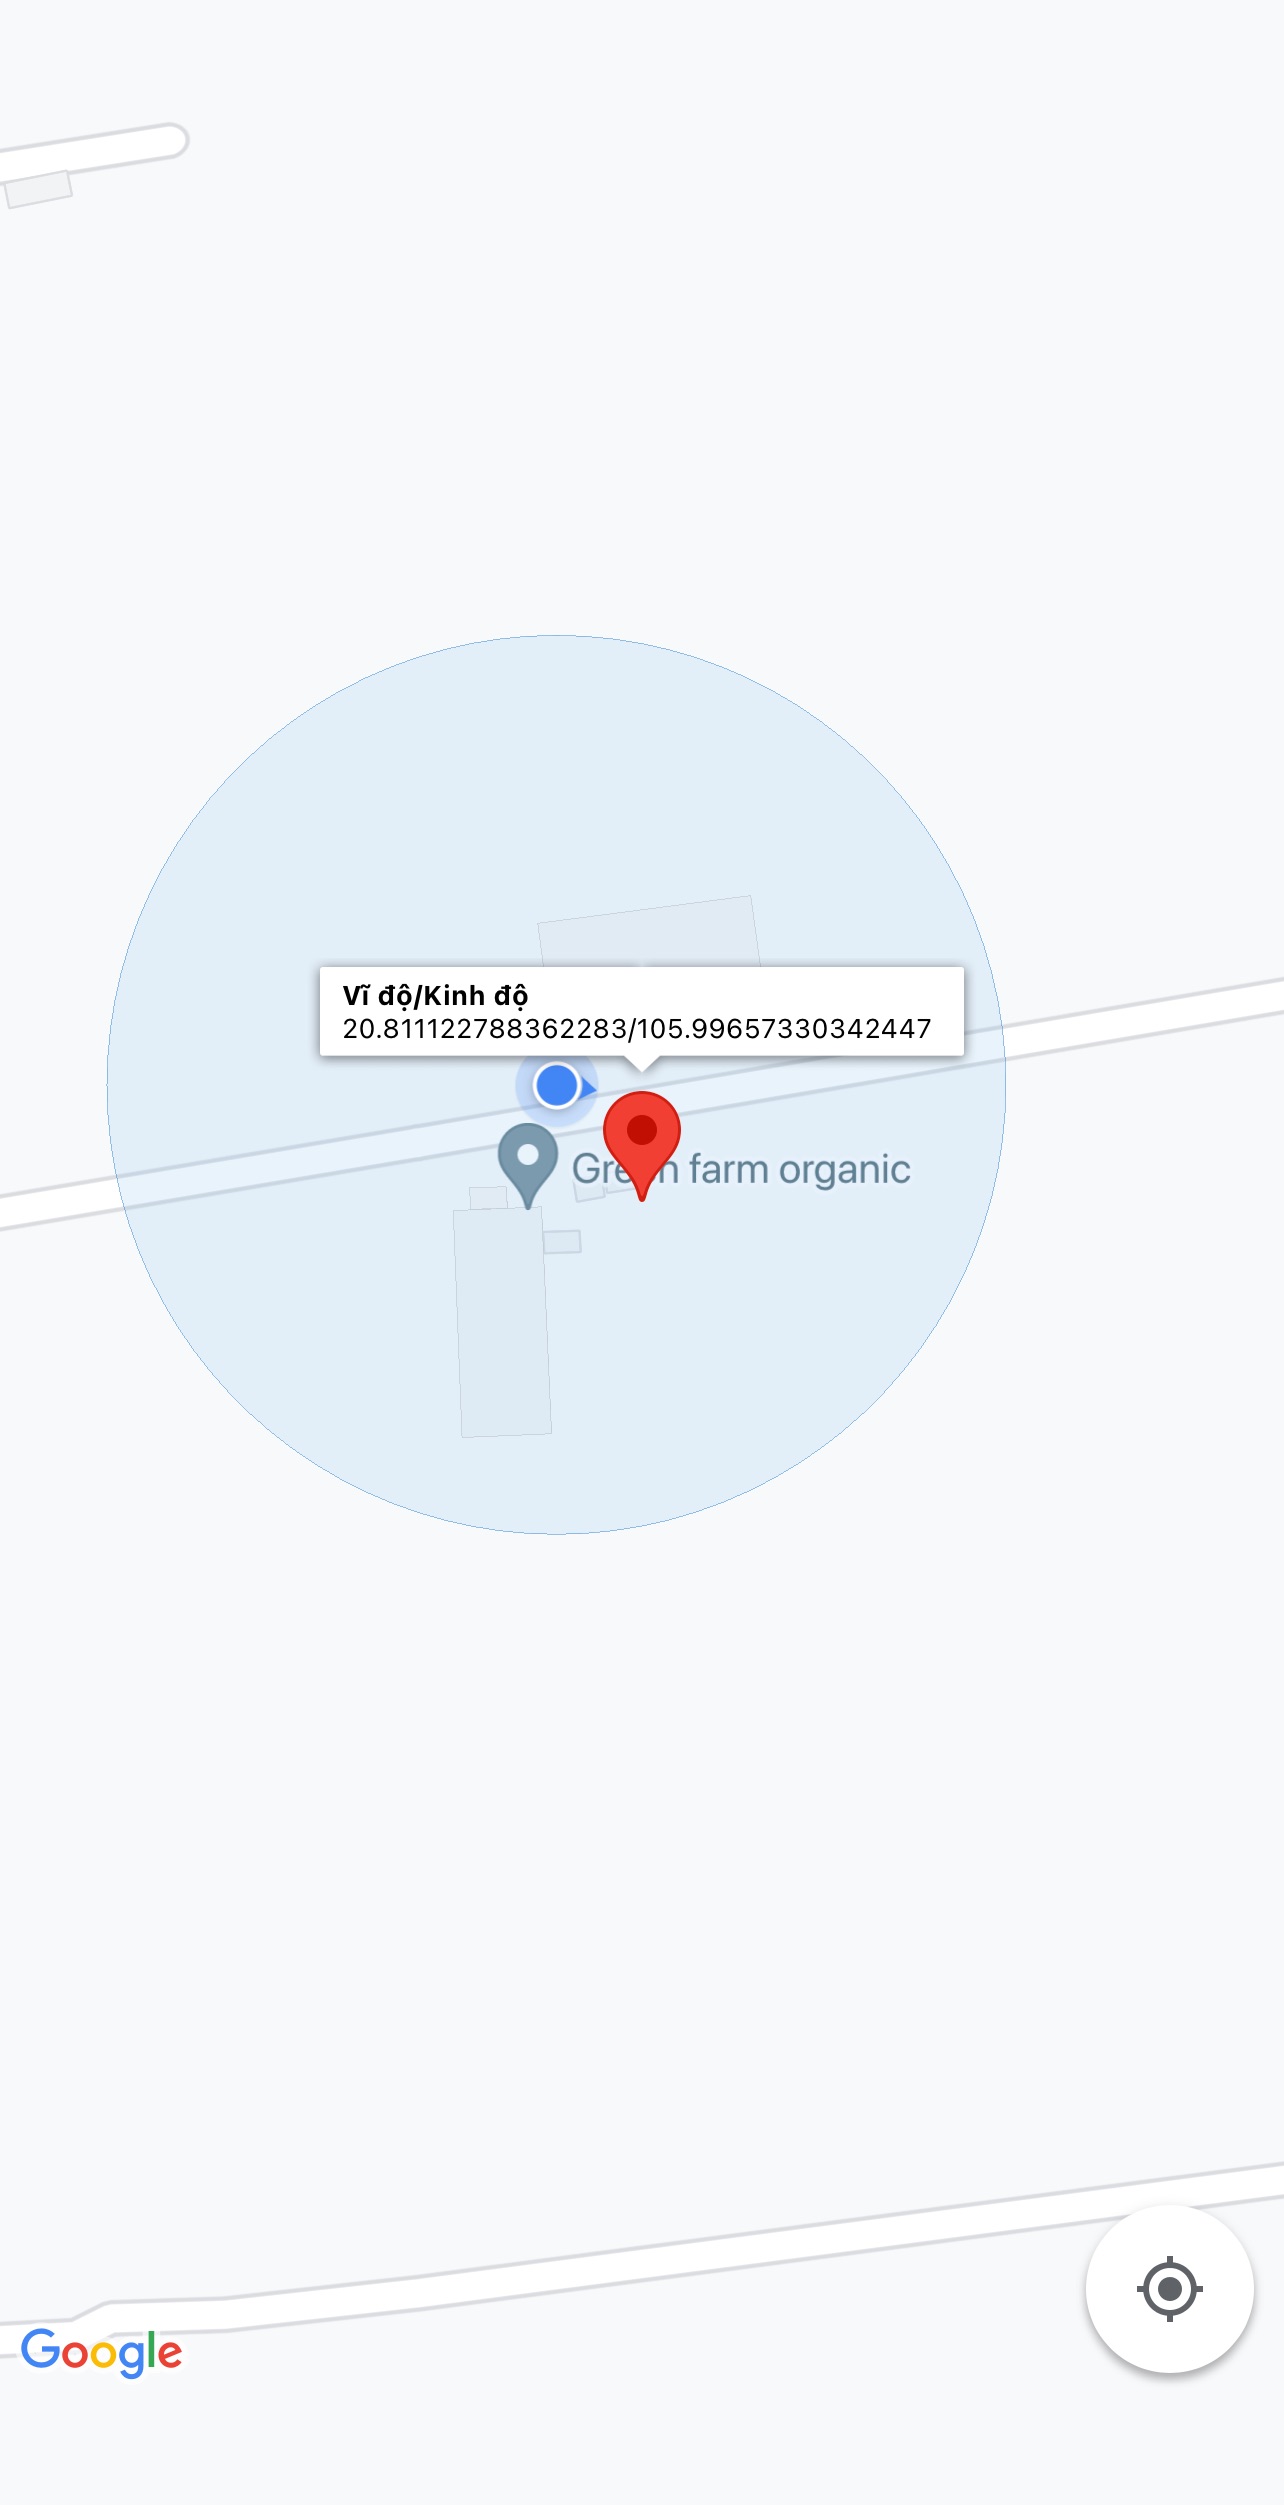Image resolution: width=1284 pixels, height=2505 pixels.
Task: Tap the blue heading arrow beside the location dot
Action: coord(590,1087)
